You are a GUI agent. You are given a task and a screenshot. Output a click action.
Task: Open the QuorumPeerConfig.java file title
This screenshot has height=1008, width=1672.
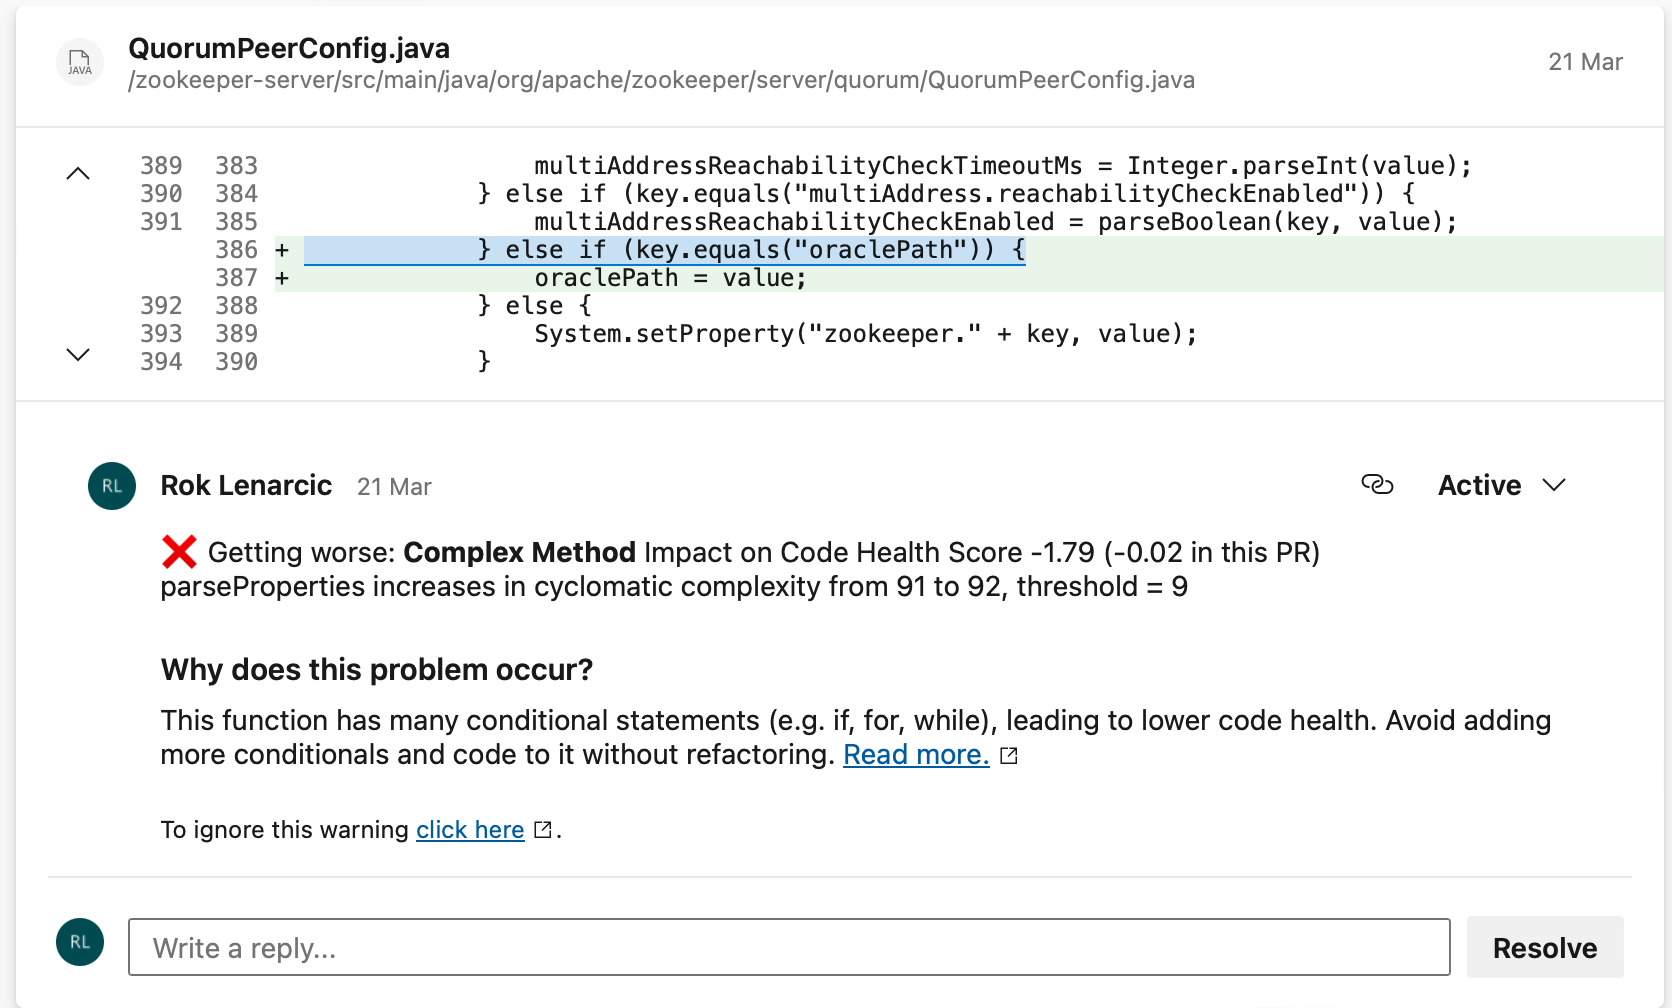coord(289,48)
